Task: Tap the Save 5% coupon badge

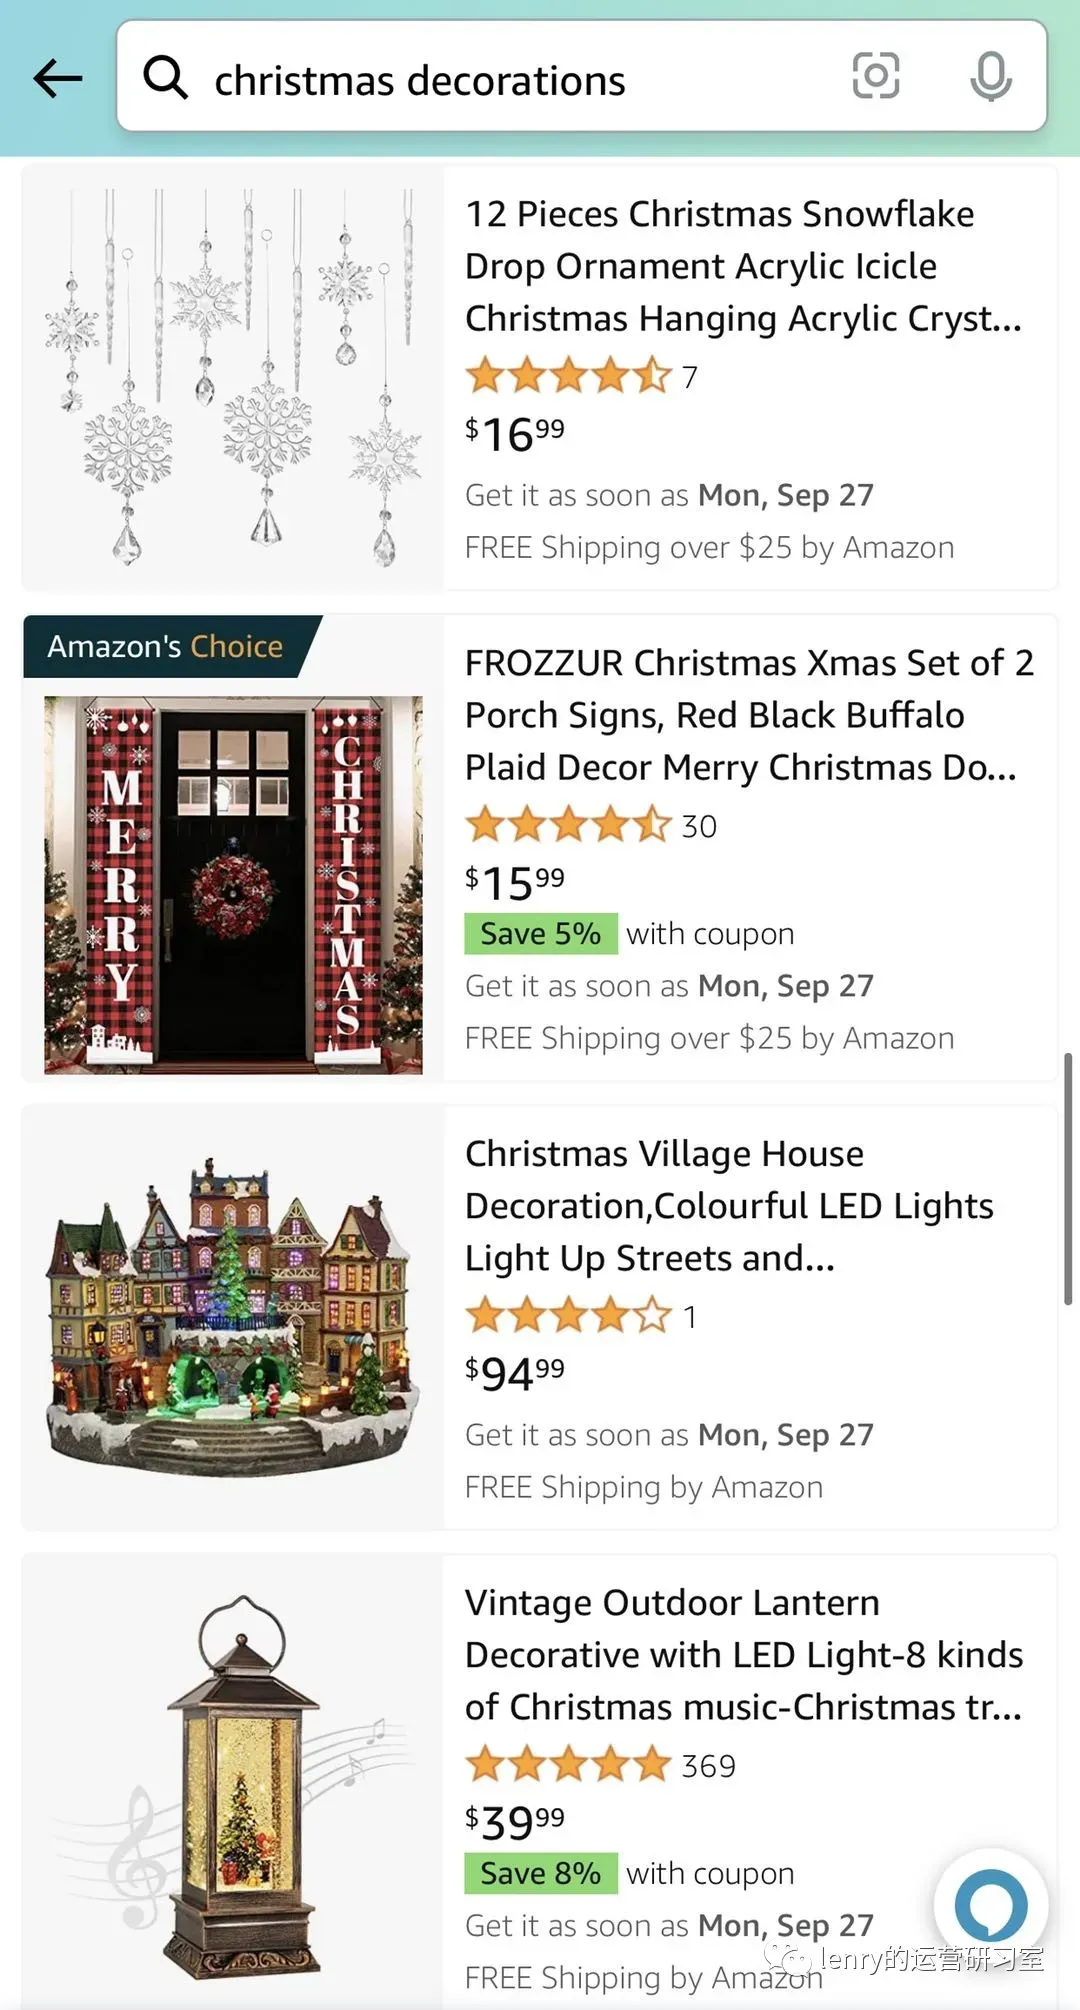Action: (541, 933)
